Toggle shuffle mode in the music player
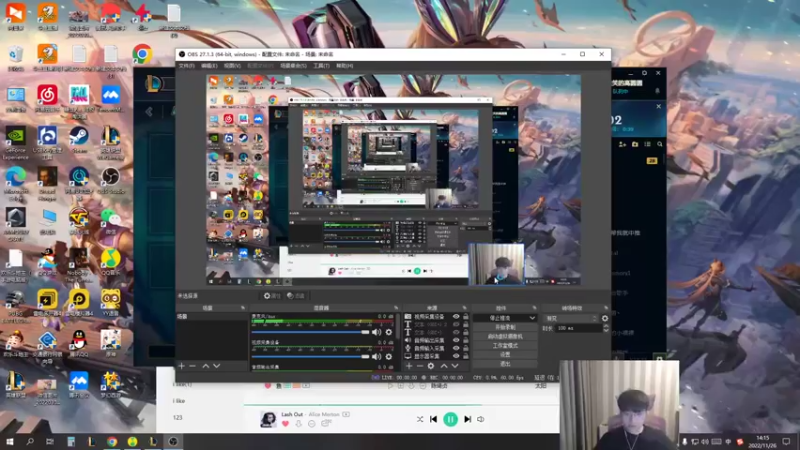800x450 pixels. [419, 419]
